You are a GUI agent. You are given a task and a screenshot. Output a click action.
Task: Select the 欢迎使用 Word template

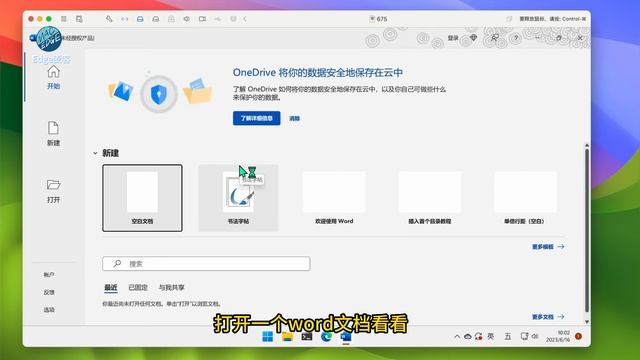click(334, 198)
